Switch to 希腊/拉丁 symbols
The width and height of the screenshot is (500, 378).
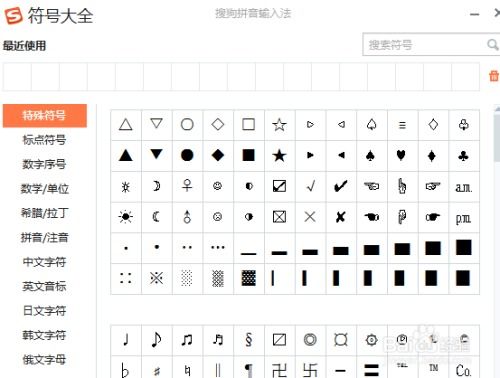pyautogui.click(x=44, y=213)
